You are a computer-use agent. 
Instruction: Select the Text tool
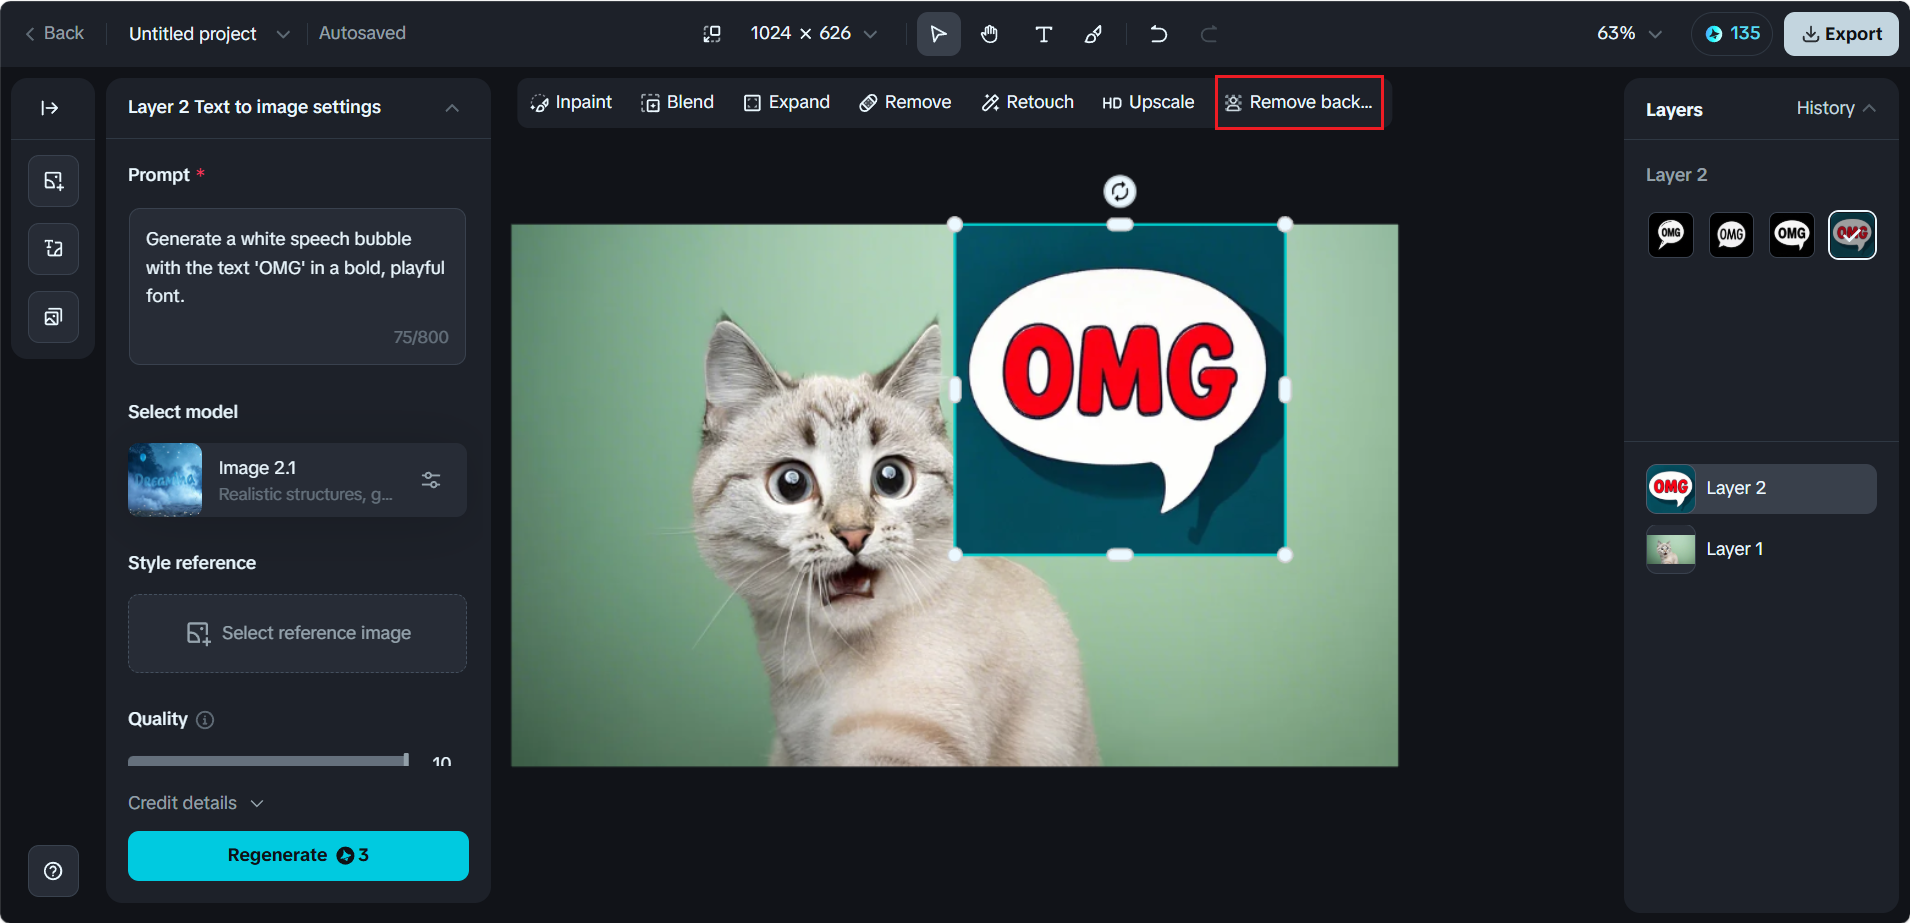(x=1043, y=34)
